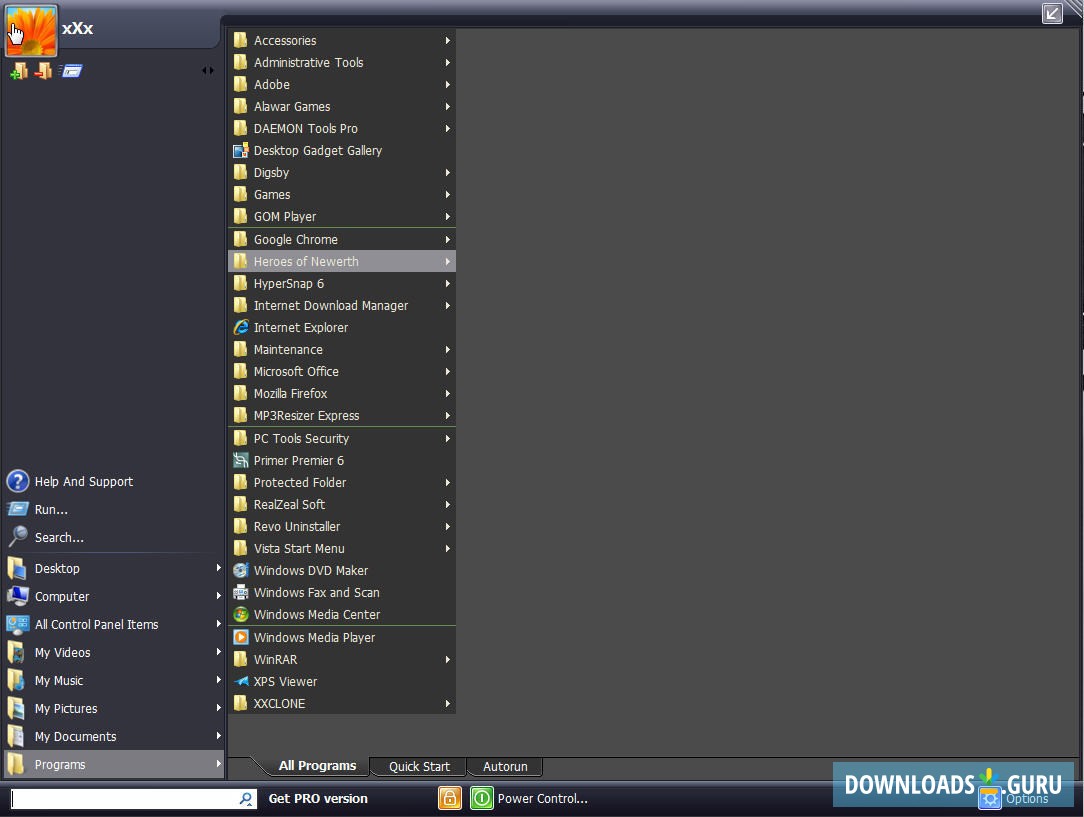The image size is (1084, 817).
Task: Open DAEMON Tools Pro folder
Action: pos(342,129)
